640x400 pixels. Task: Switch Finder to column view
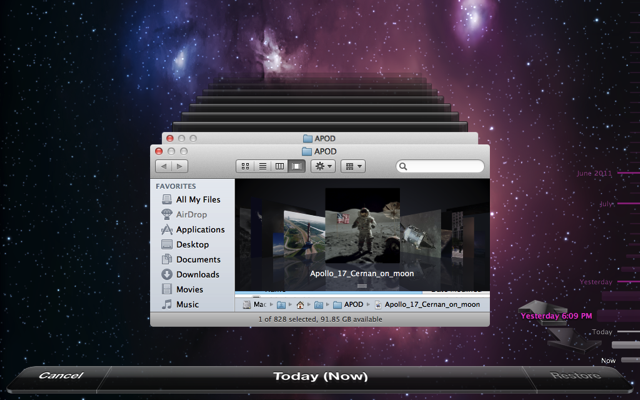tap(280, 166)
